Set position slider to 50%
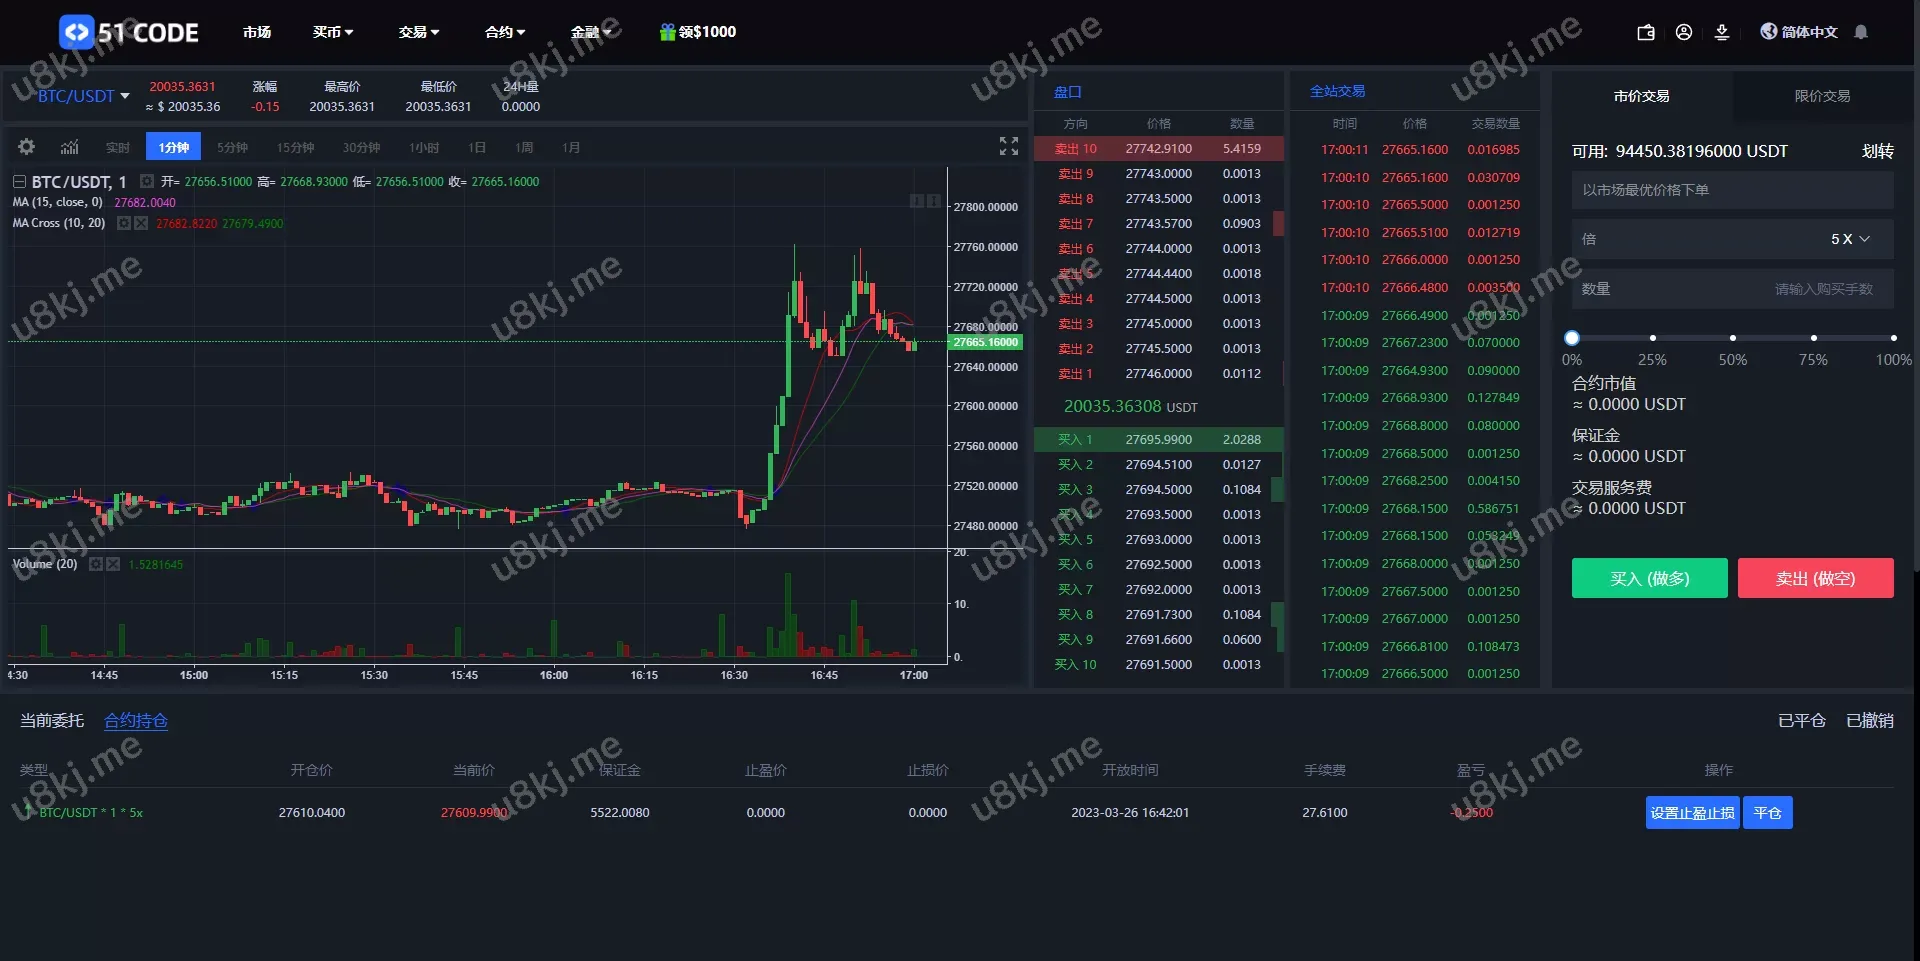 [x=1733, y=338]
